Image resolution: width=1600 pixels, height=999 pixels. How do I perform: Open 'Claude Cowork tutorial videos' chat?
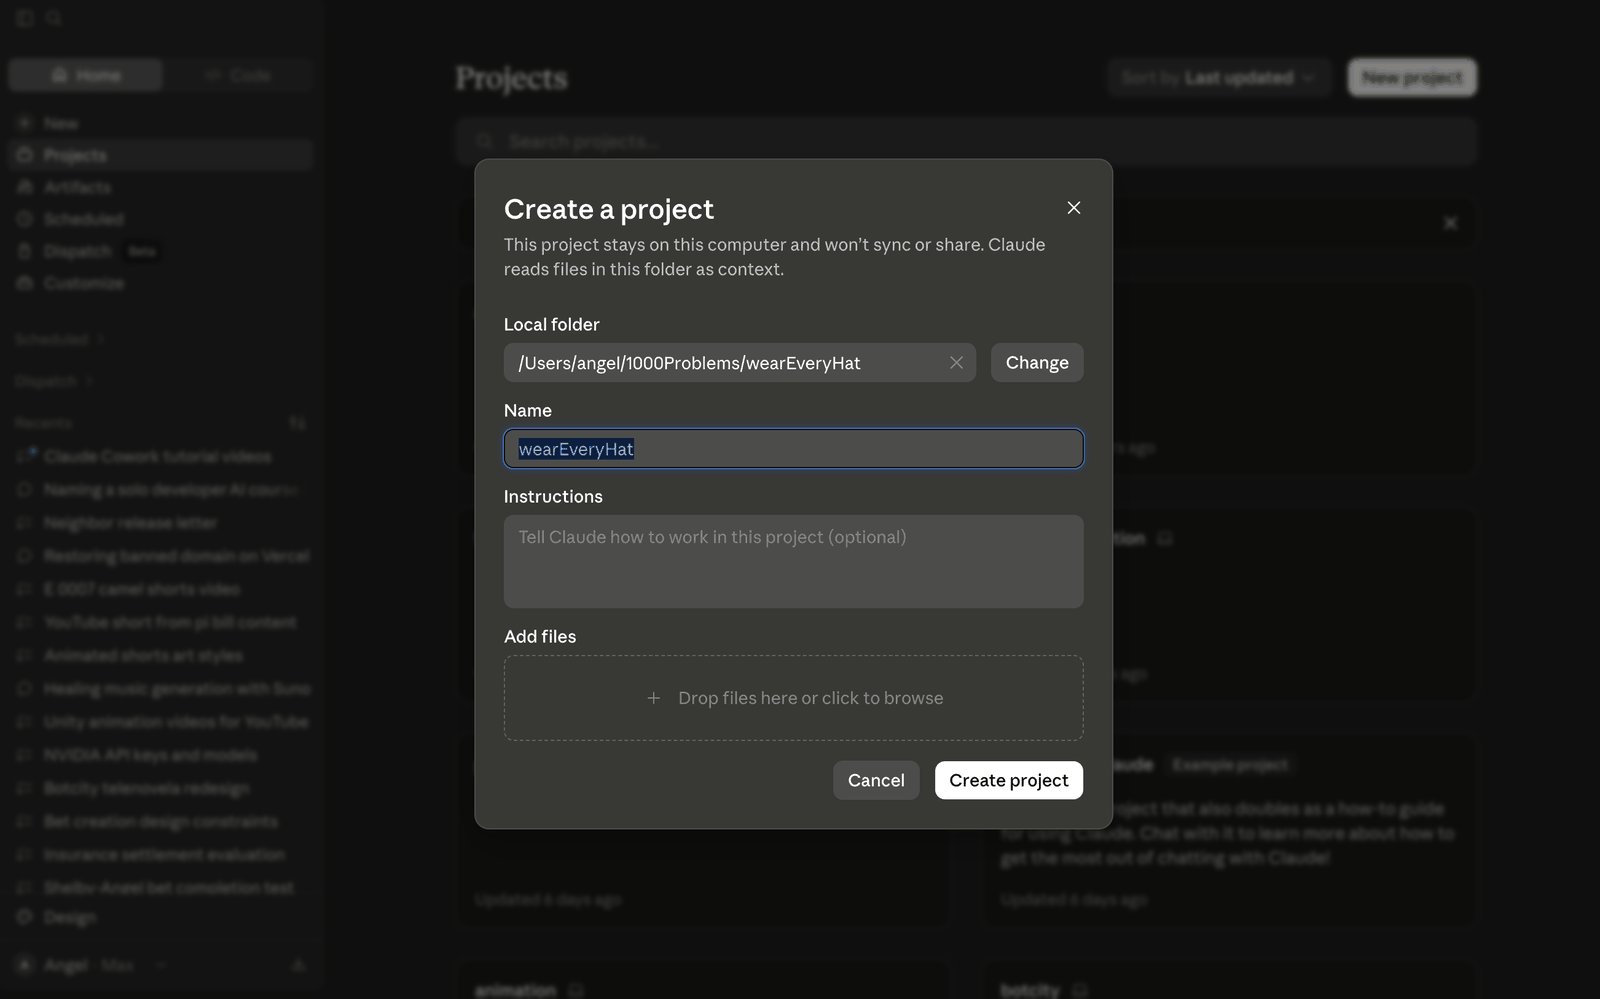tap(160, 456)
